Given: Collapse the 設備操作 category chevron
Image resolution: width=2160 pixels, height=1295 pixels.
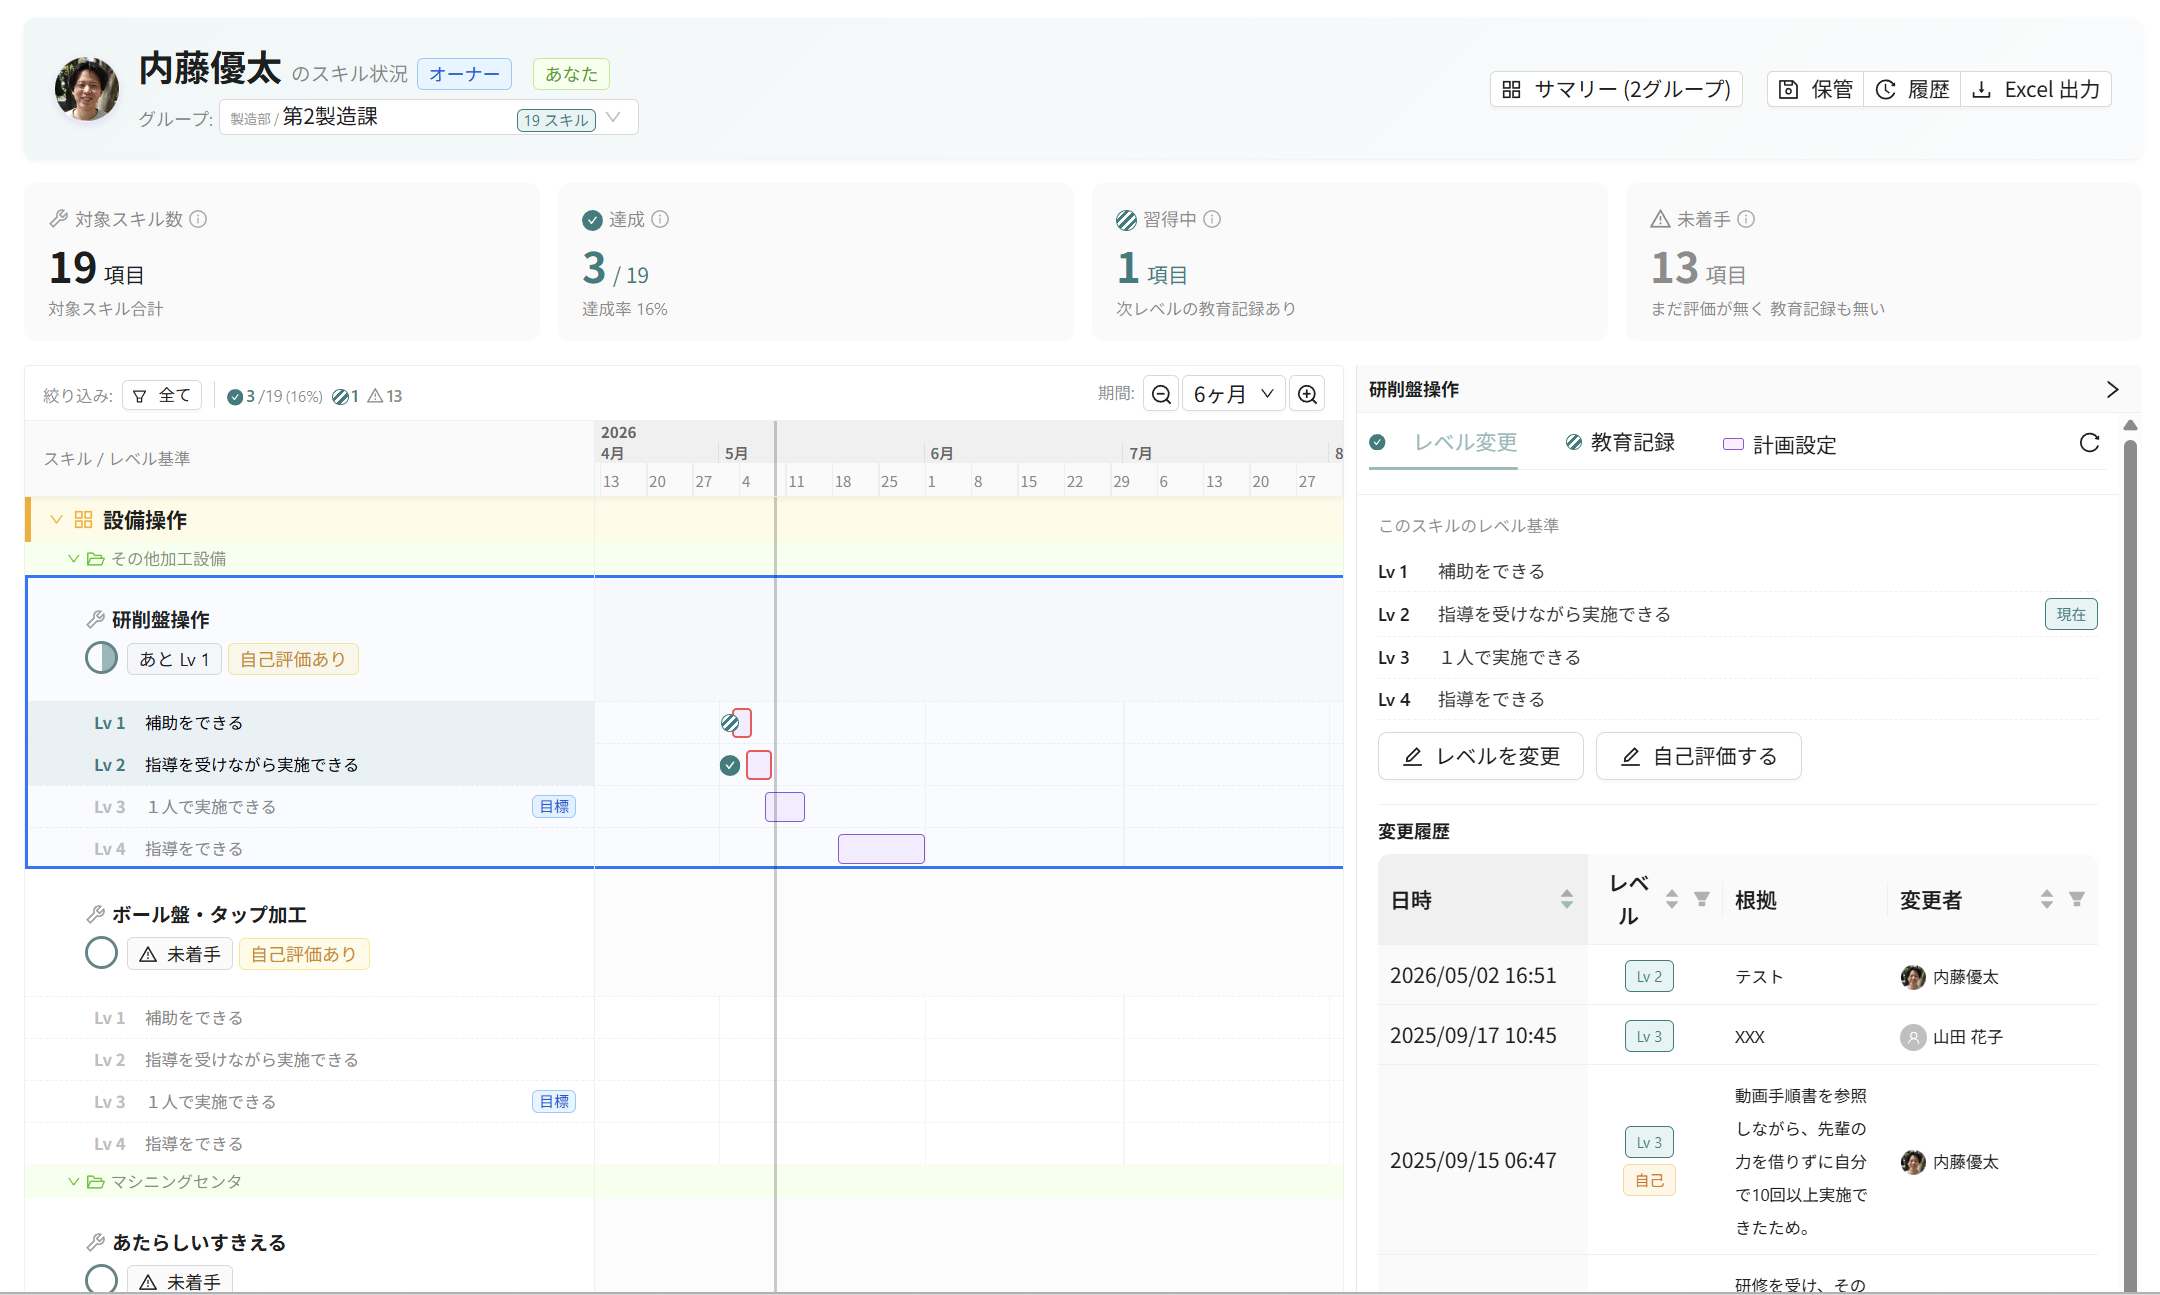Looking at the screenshot, I should 56,520.
